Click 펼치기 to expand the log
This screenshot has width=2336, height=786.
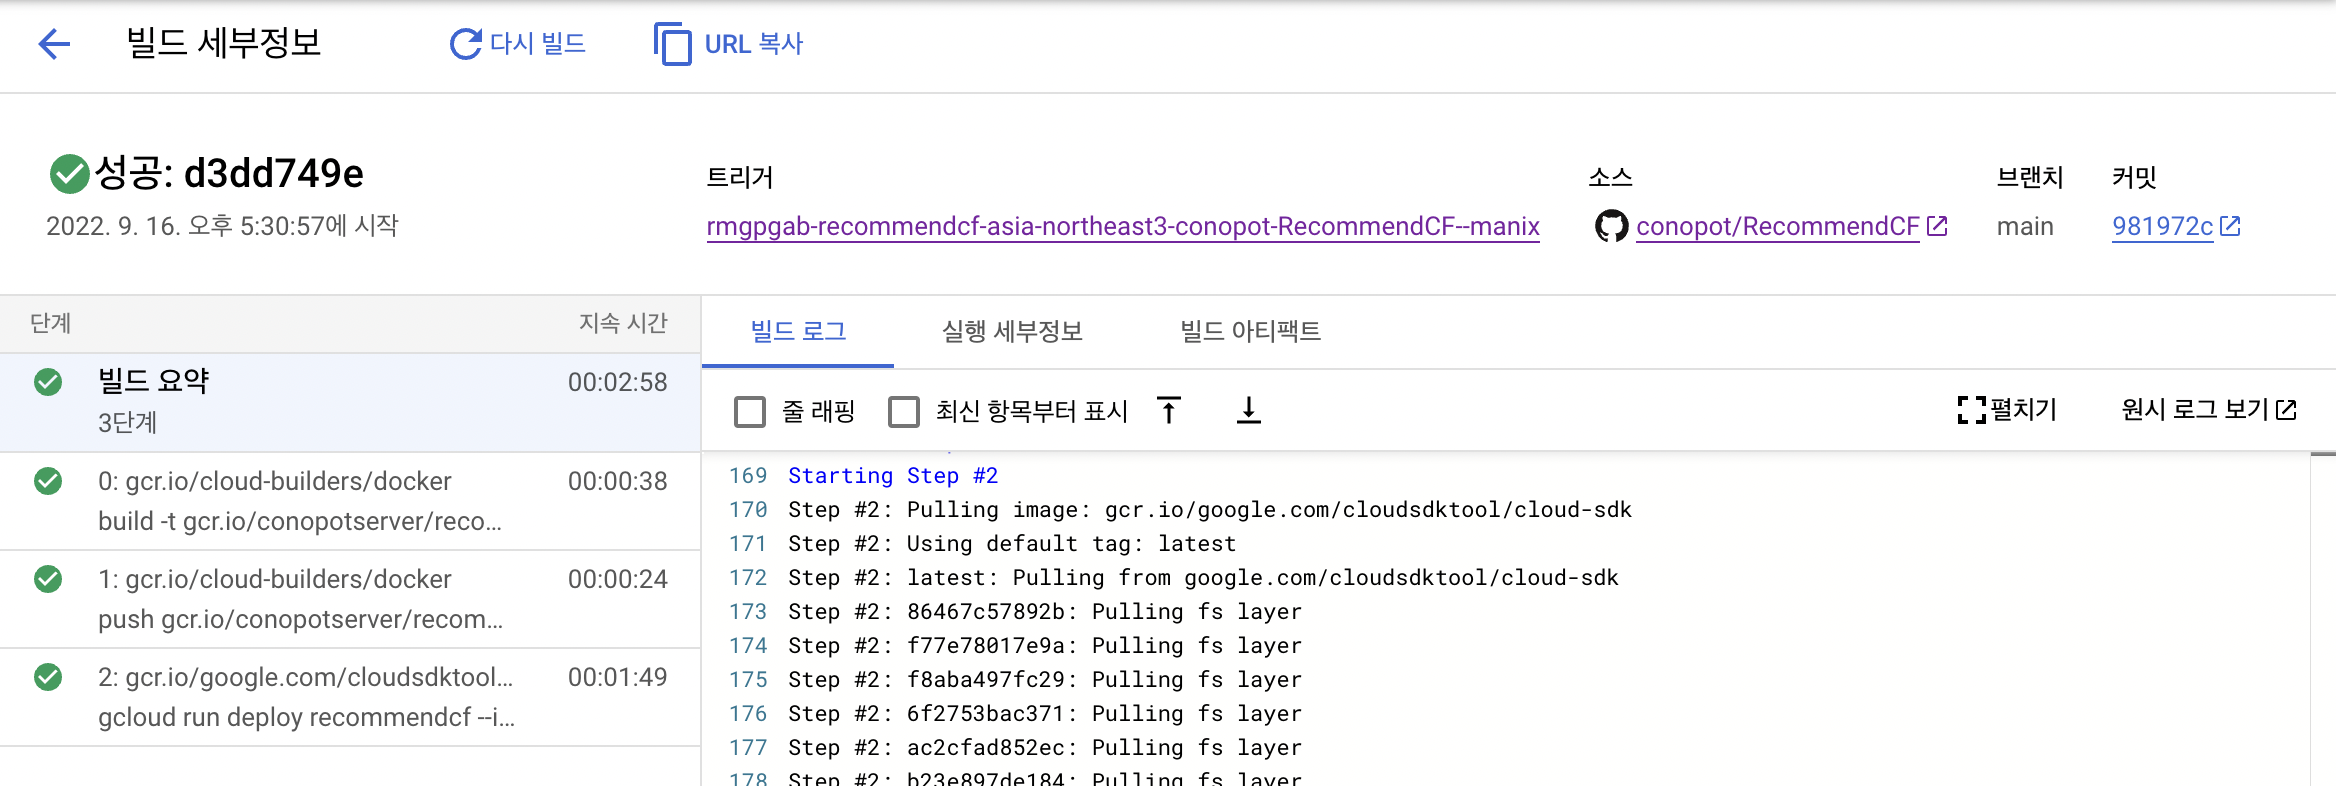click(2023, 410)
